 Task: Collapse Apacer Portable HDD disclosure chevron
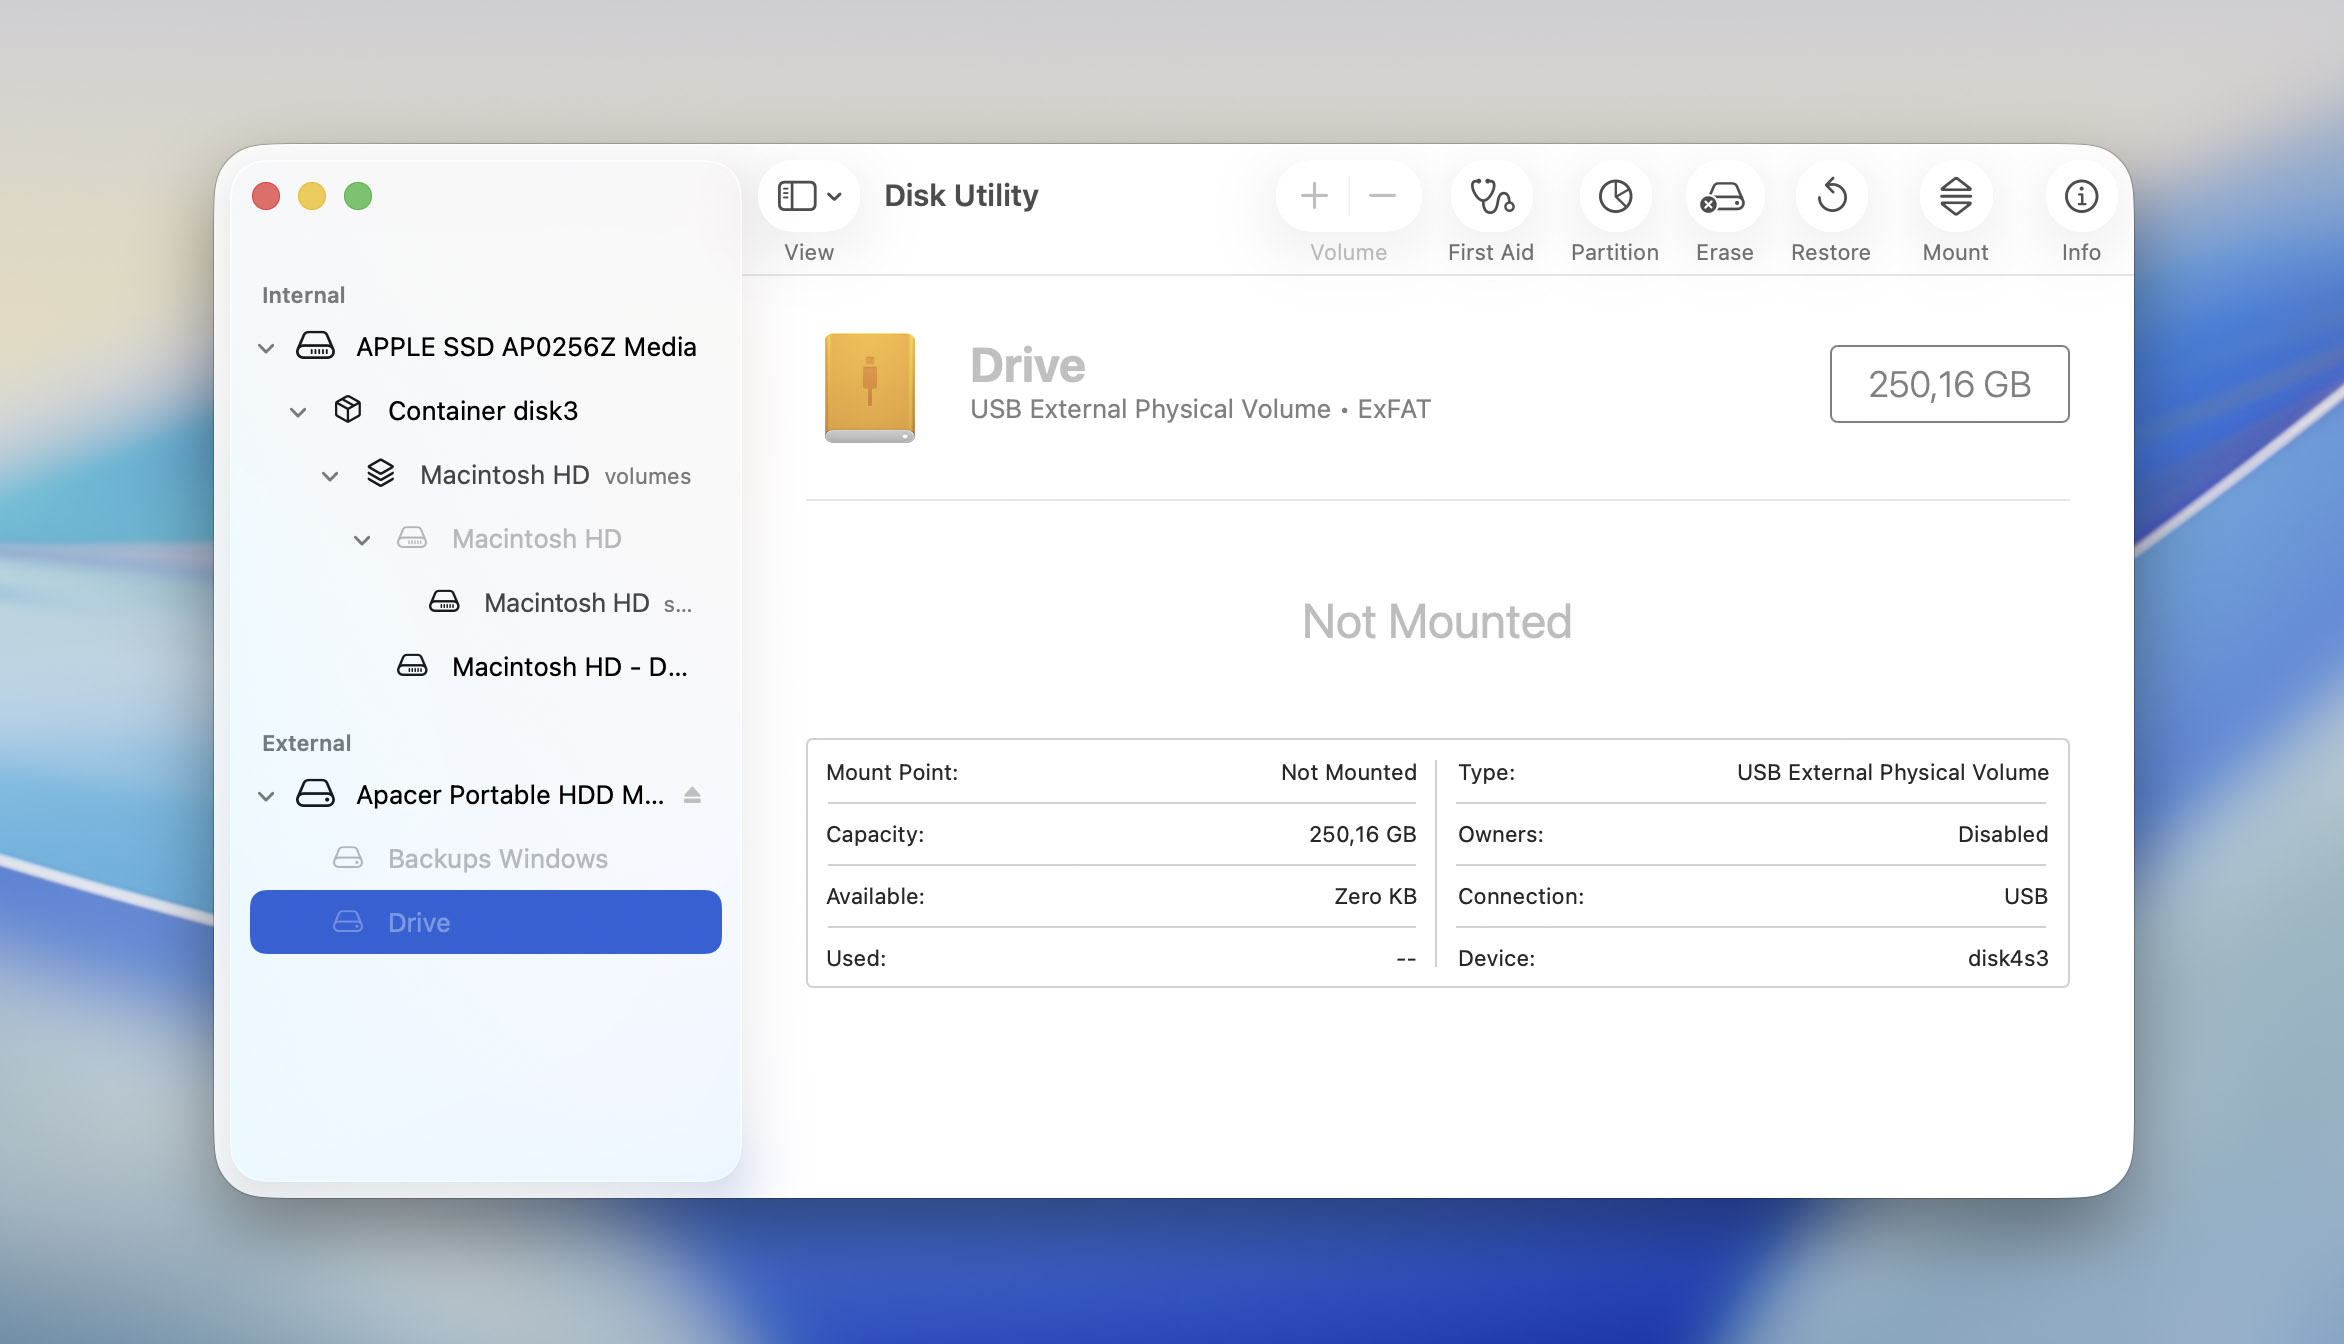tap(266, 796)
